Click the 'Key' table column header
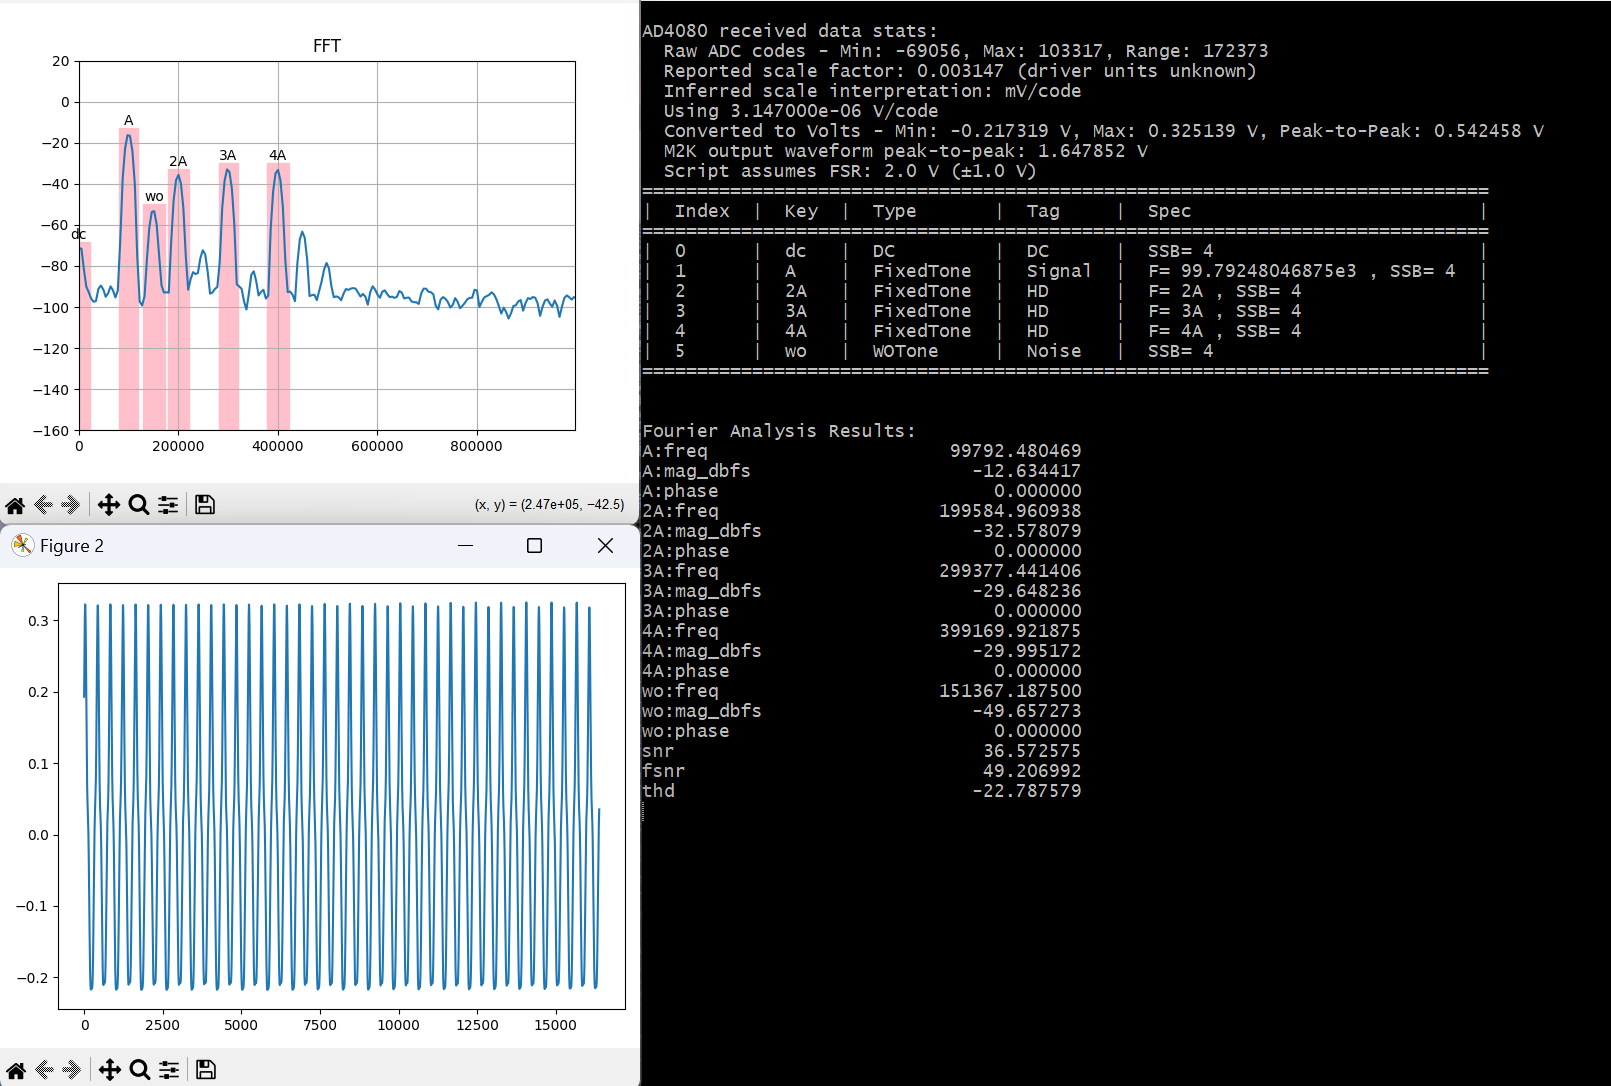 pyautogui.click(x=801, y=211)
